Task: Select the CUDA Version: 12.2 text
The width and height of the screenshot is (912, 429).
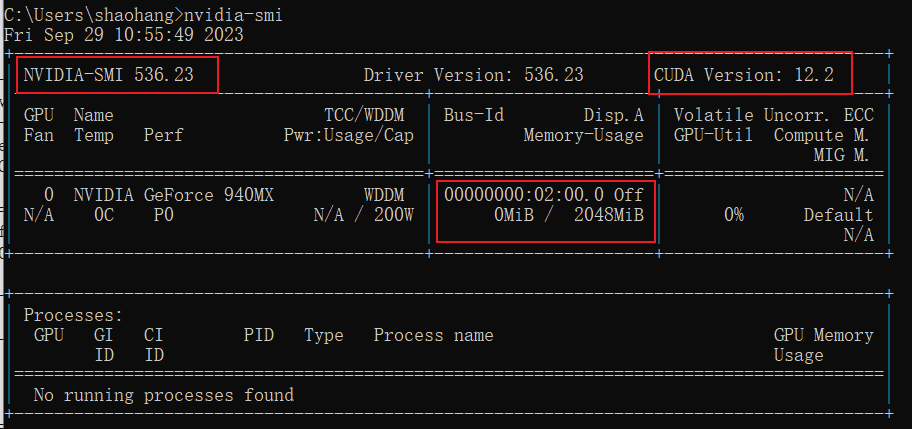Action: 752,74
